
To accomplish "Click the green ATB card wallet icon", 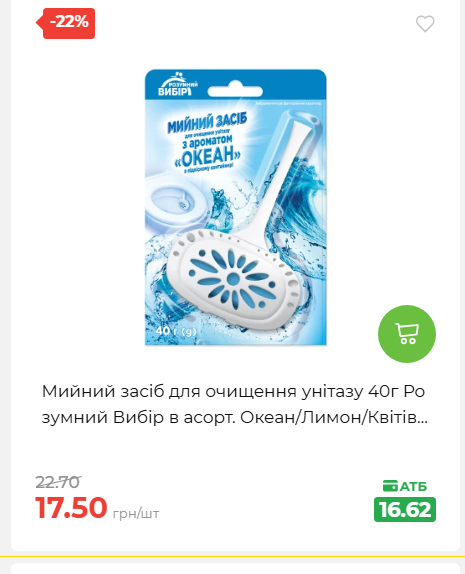I will [x=390, y=486].
